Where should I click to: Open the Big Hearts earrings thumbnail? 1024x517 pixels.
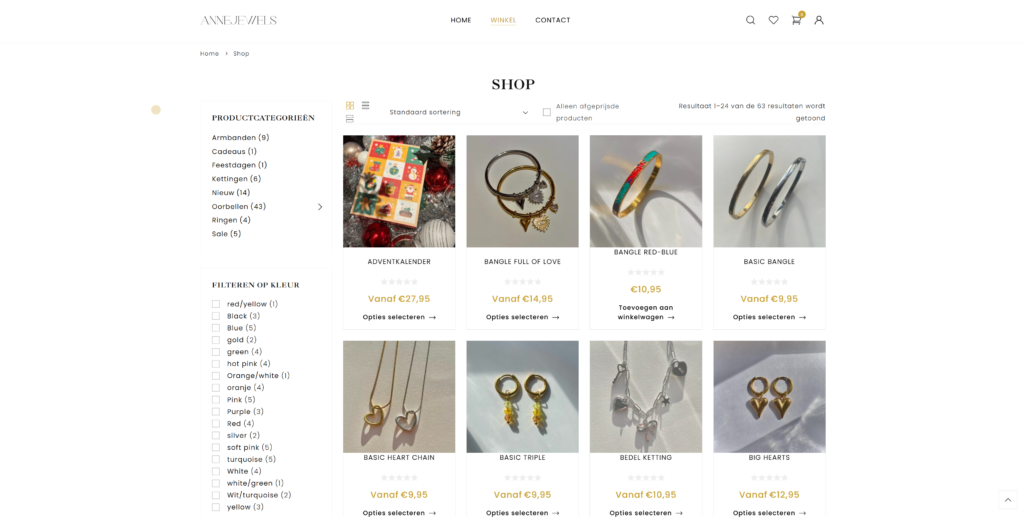pos(769,396)
